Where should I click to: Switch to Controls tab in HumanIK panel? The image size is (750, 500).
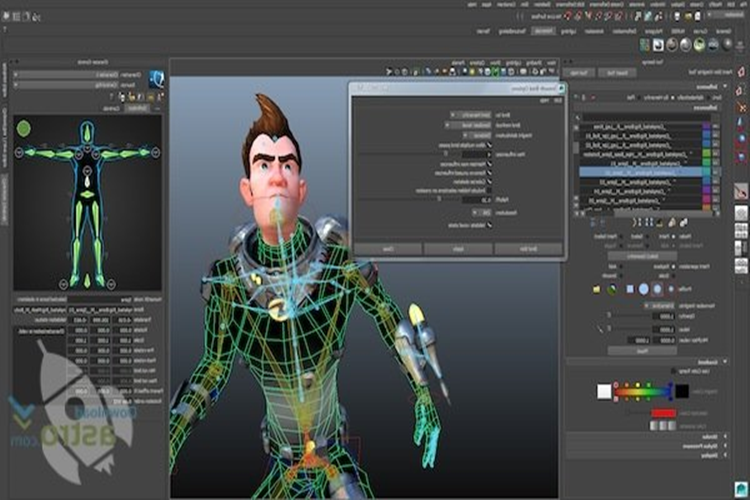pyautogui.click(x=111, y=109)
